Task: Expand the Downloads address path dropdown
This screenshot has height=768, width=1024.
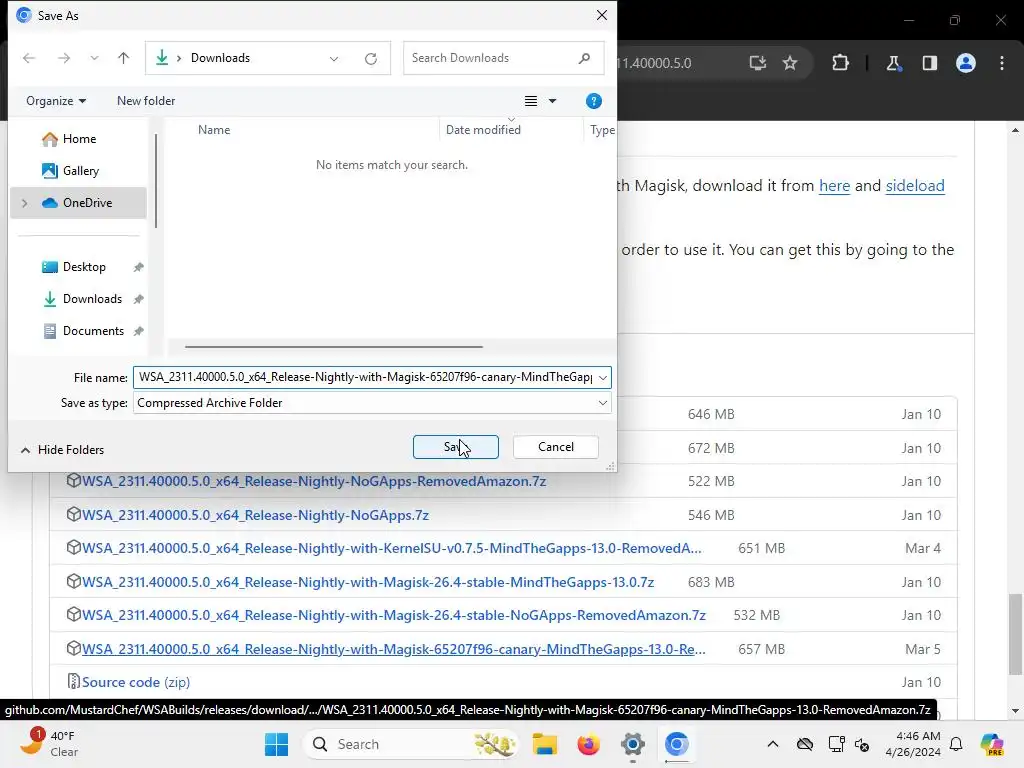Action: click(334, 58)
